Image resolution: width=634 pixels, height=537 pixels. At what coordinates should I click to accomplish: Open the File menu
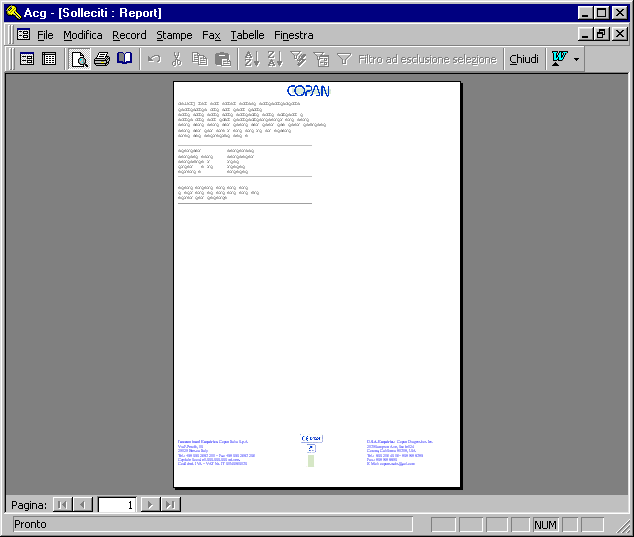(45, 35)
